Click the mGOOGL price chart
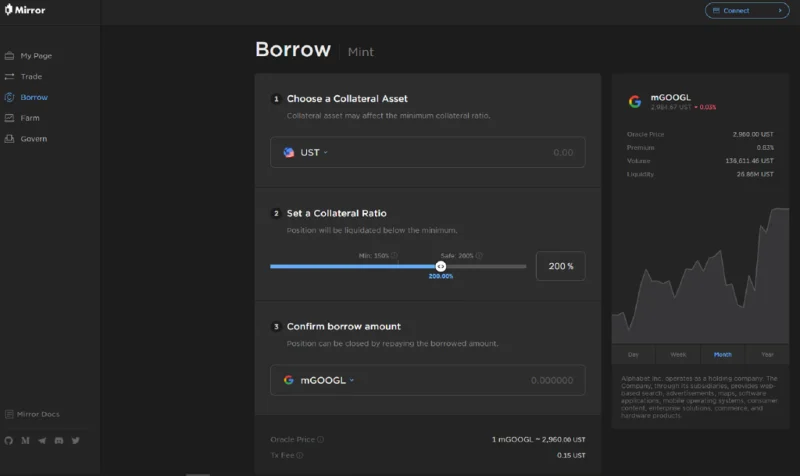 click(x=701, y=275)
